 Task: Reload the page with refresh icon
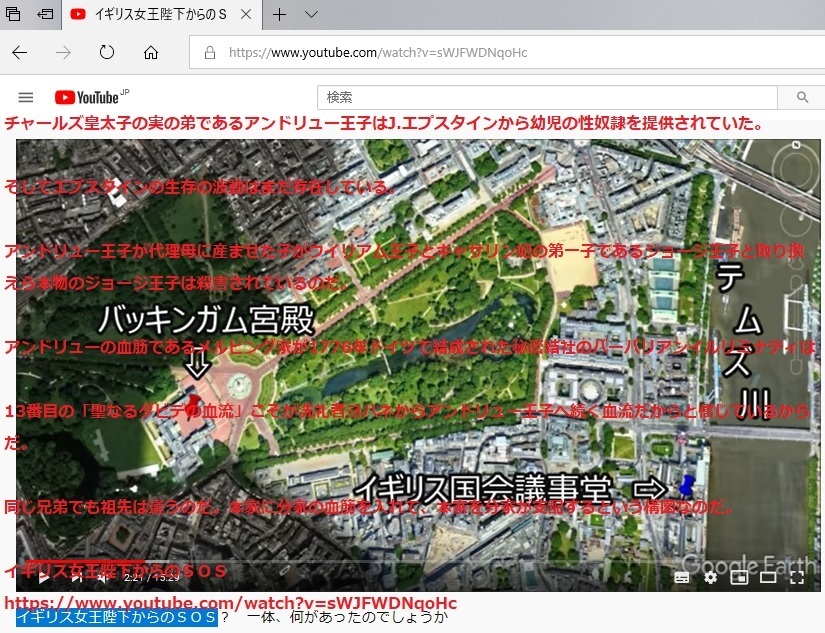click(107, 52)
